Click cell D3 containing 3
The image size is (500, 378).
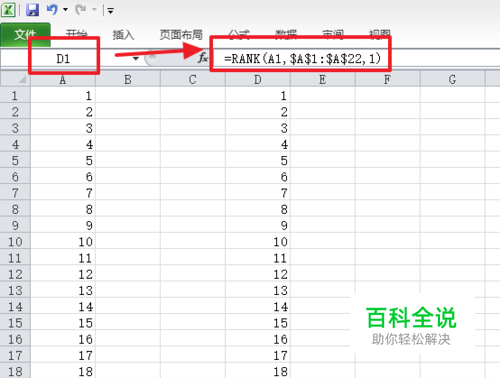(258, 128)
